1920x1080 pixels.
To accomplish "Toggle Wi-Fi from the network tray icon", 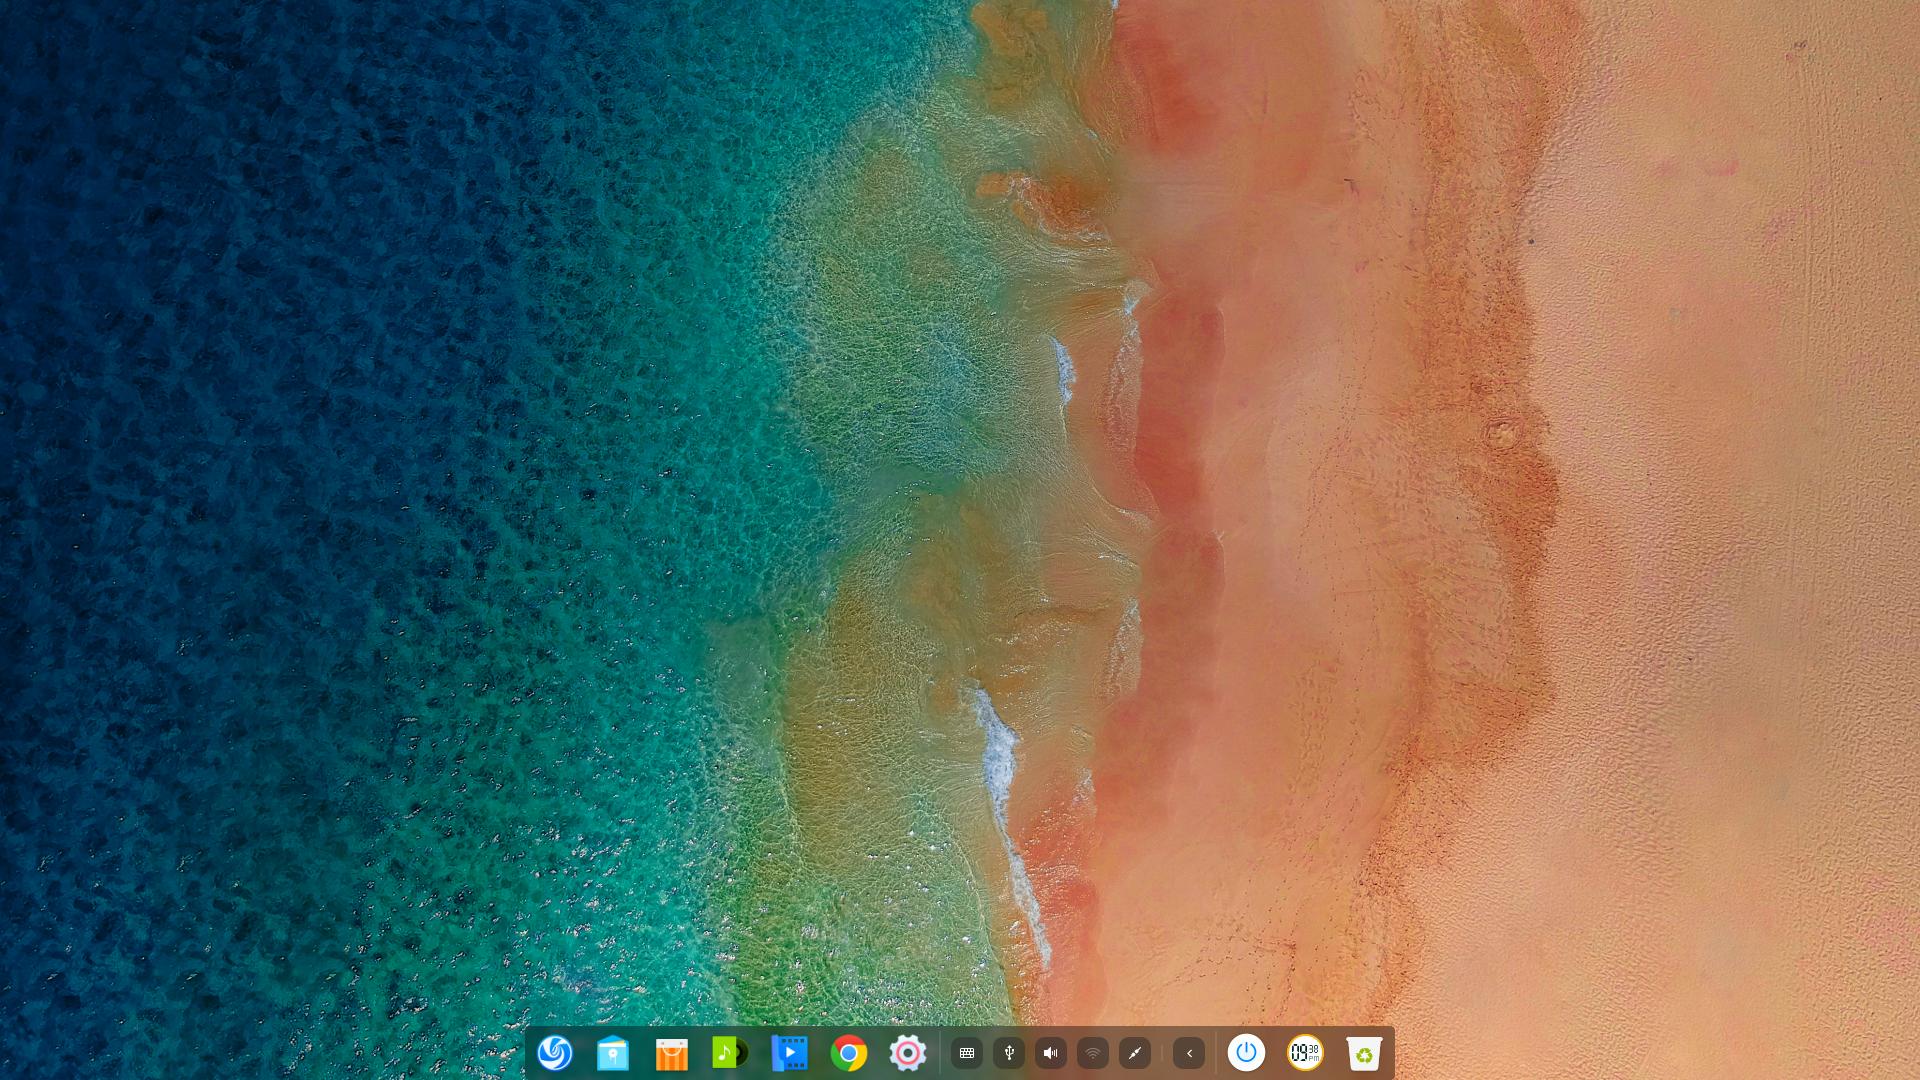I will 1092,1052.
